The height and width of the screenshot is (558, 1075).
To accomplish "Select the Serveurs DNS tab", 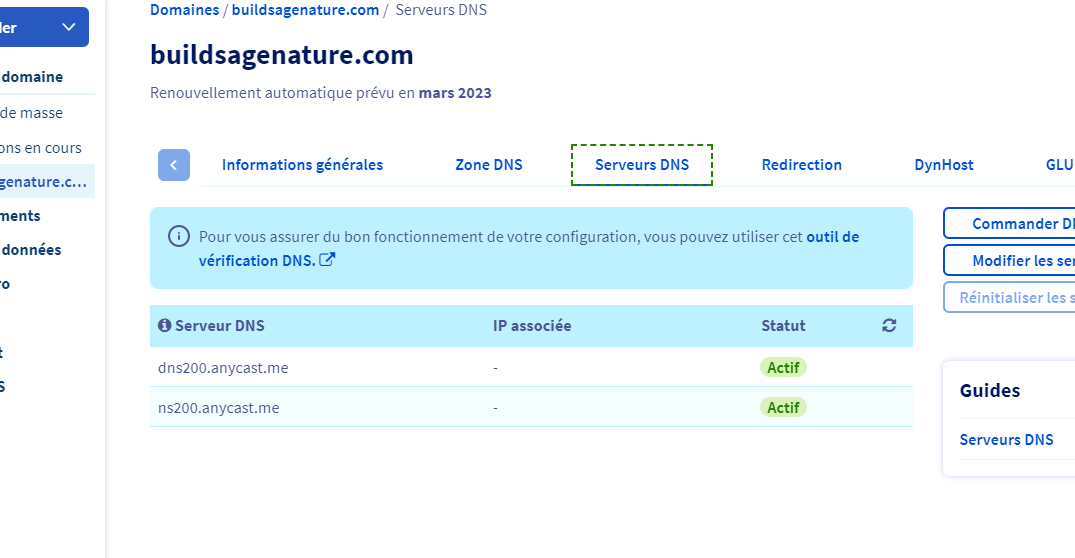I will click(x=641, y=165).
